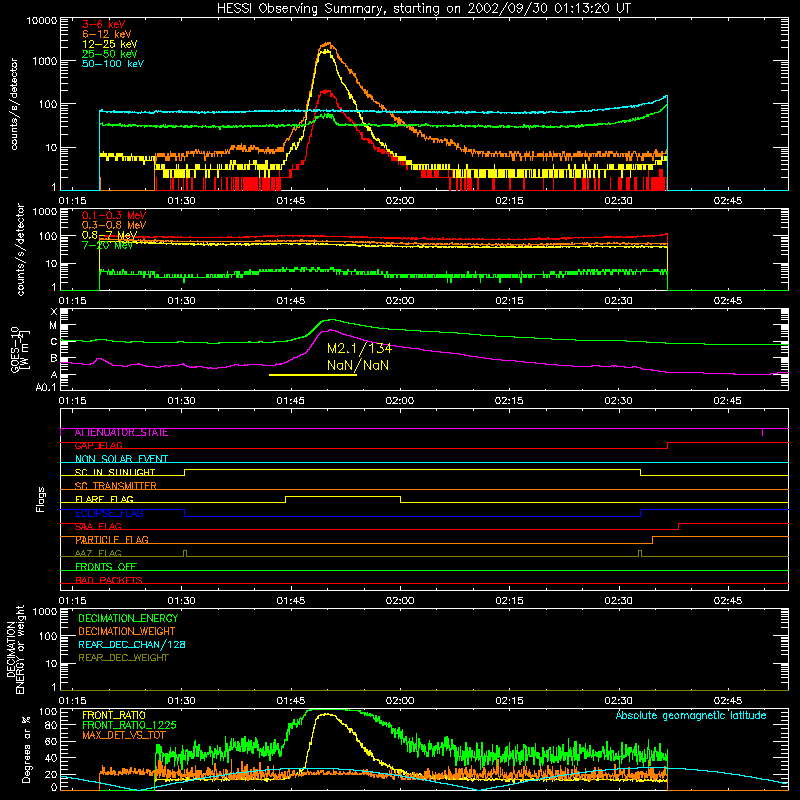Click the yellow flare interval bar under M2.1/134
Image resolution: width=800 pixels, height=800 pixels.
click(313, 375)
